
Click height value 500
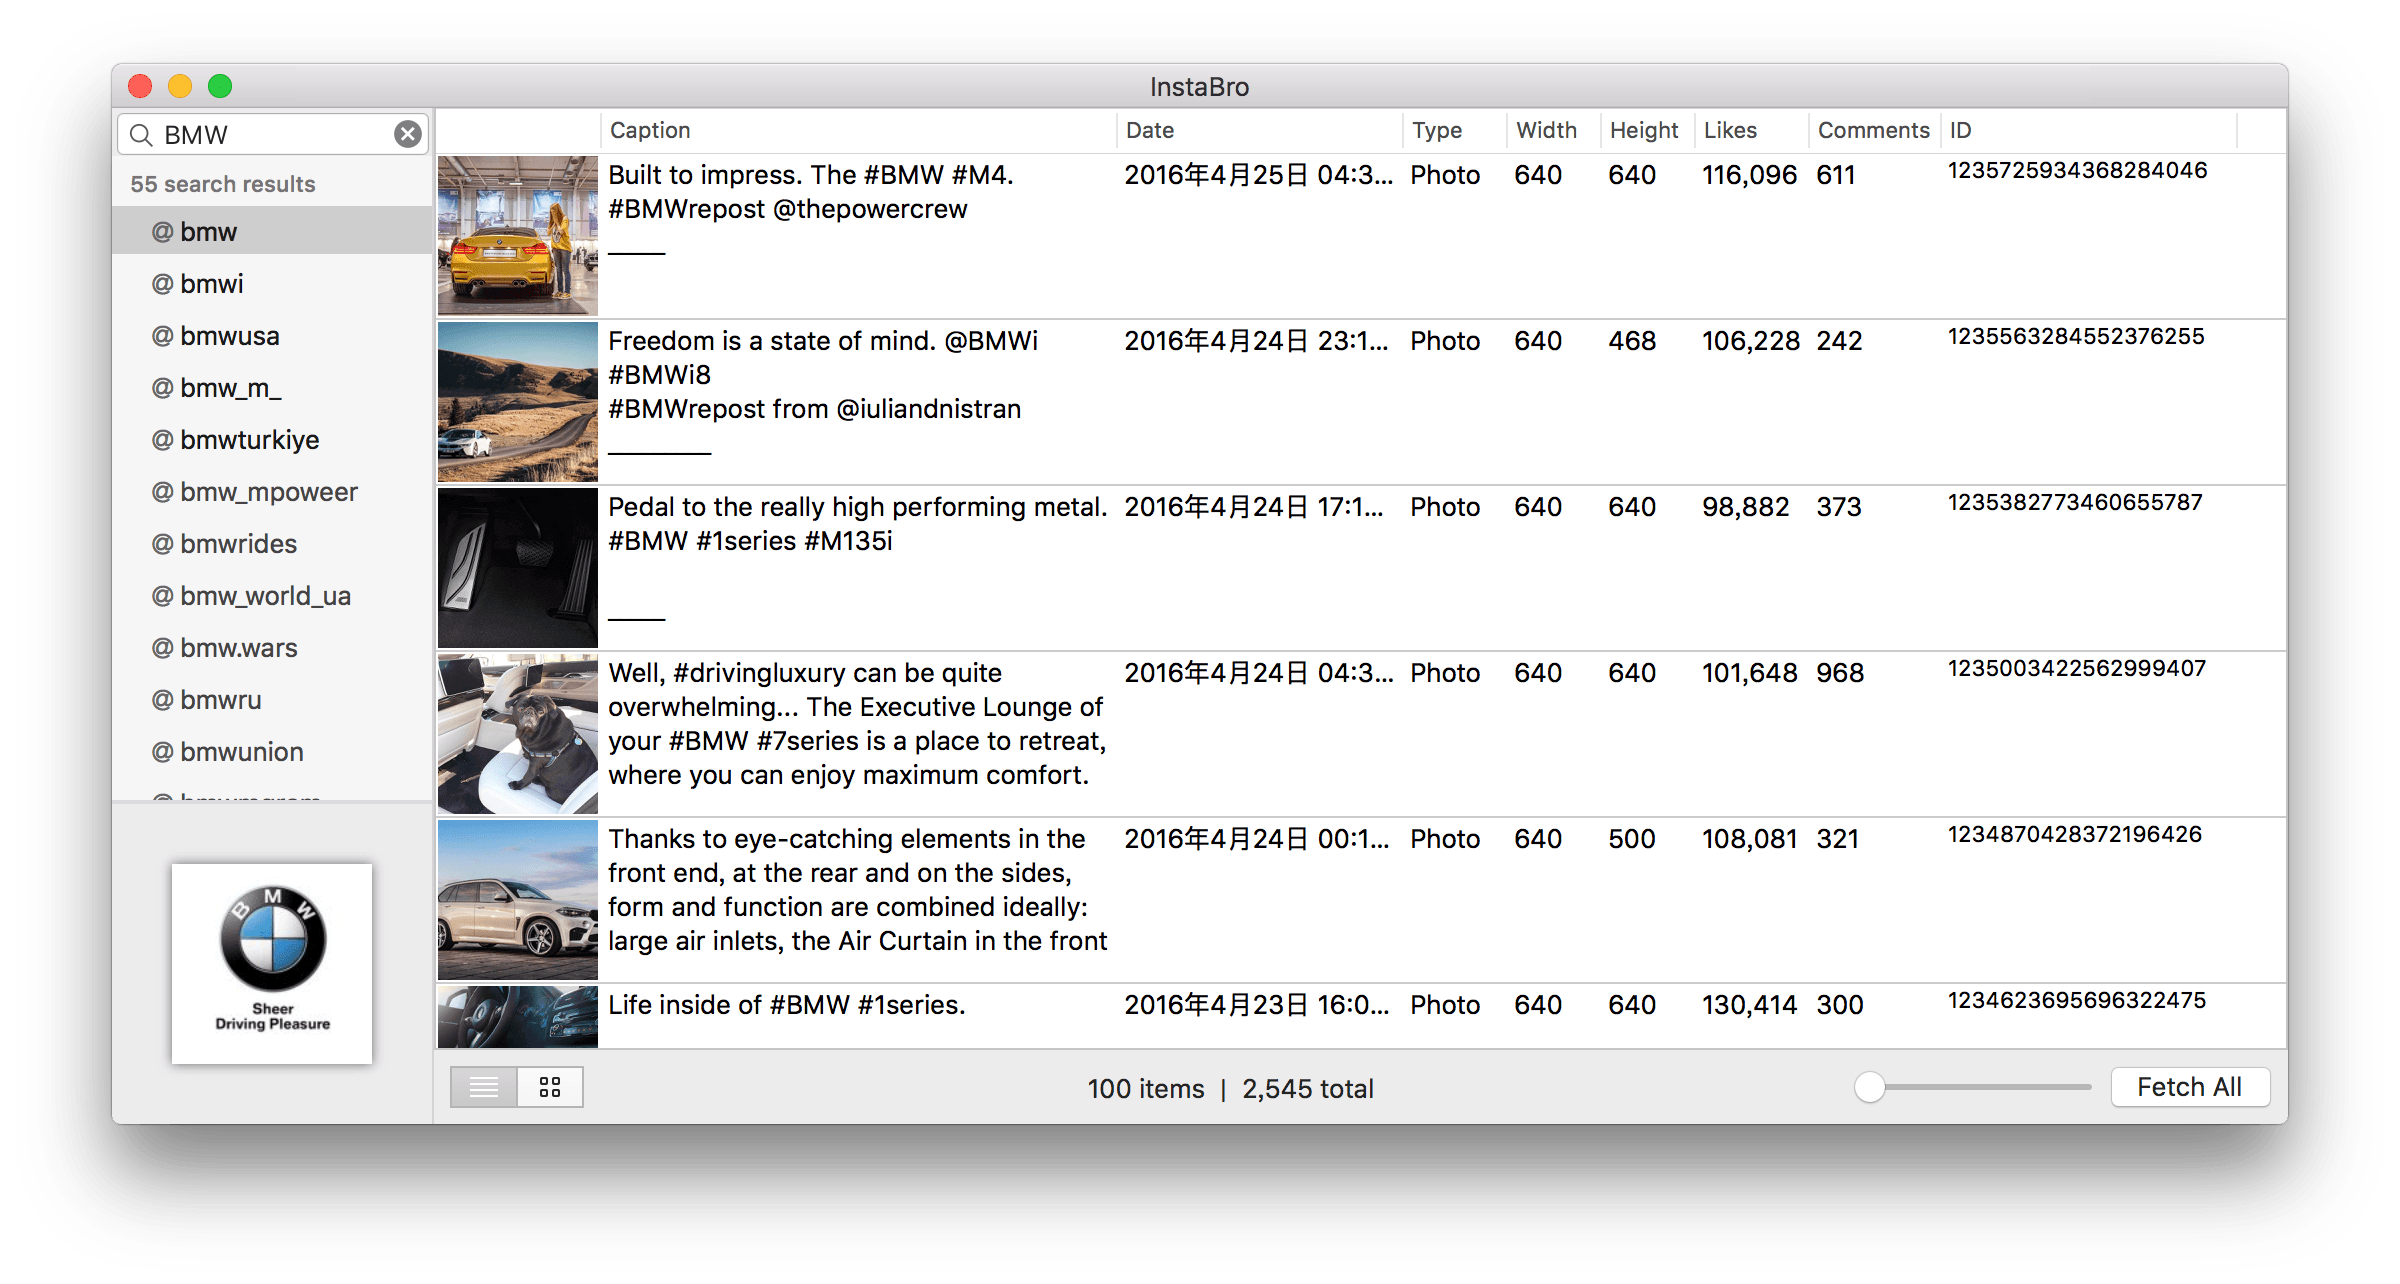click(x=1632, y=839)
